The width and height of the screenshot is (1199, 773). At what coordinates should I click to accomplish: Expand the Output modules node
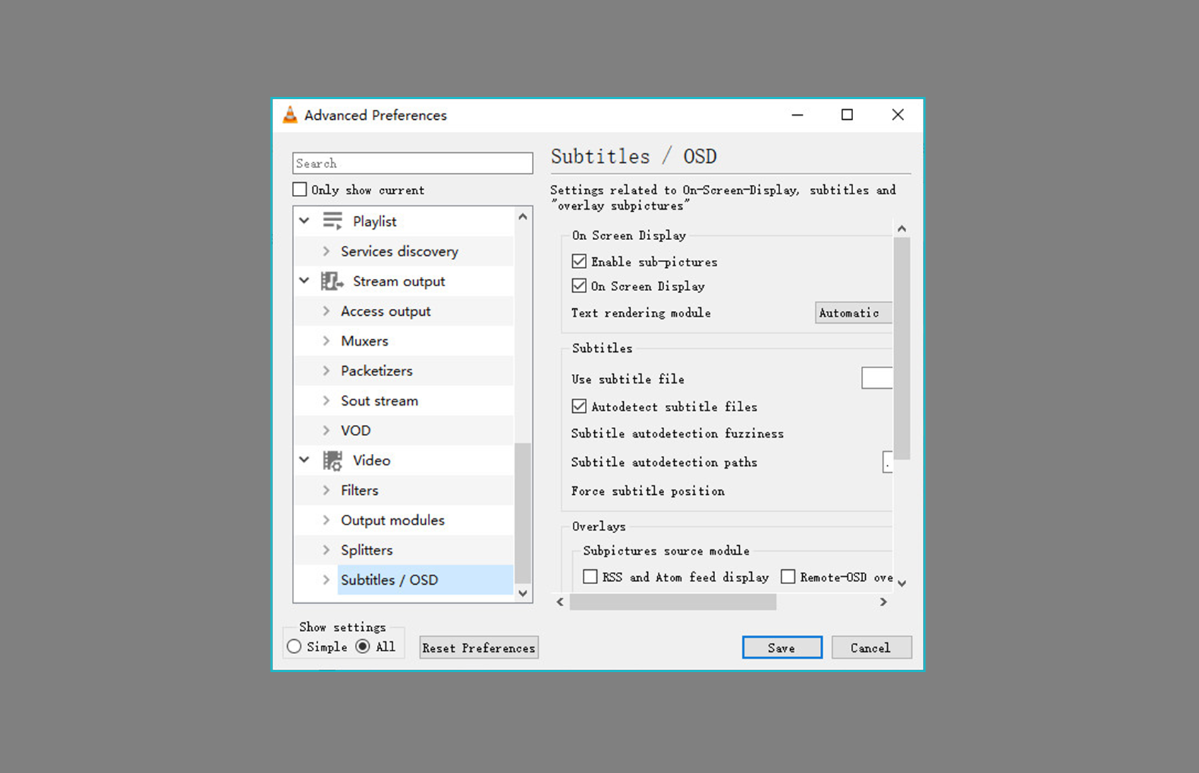pos(327,520)
